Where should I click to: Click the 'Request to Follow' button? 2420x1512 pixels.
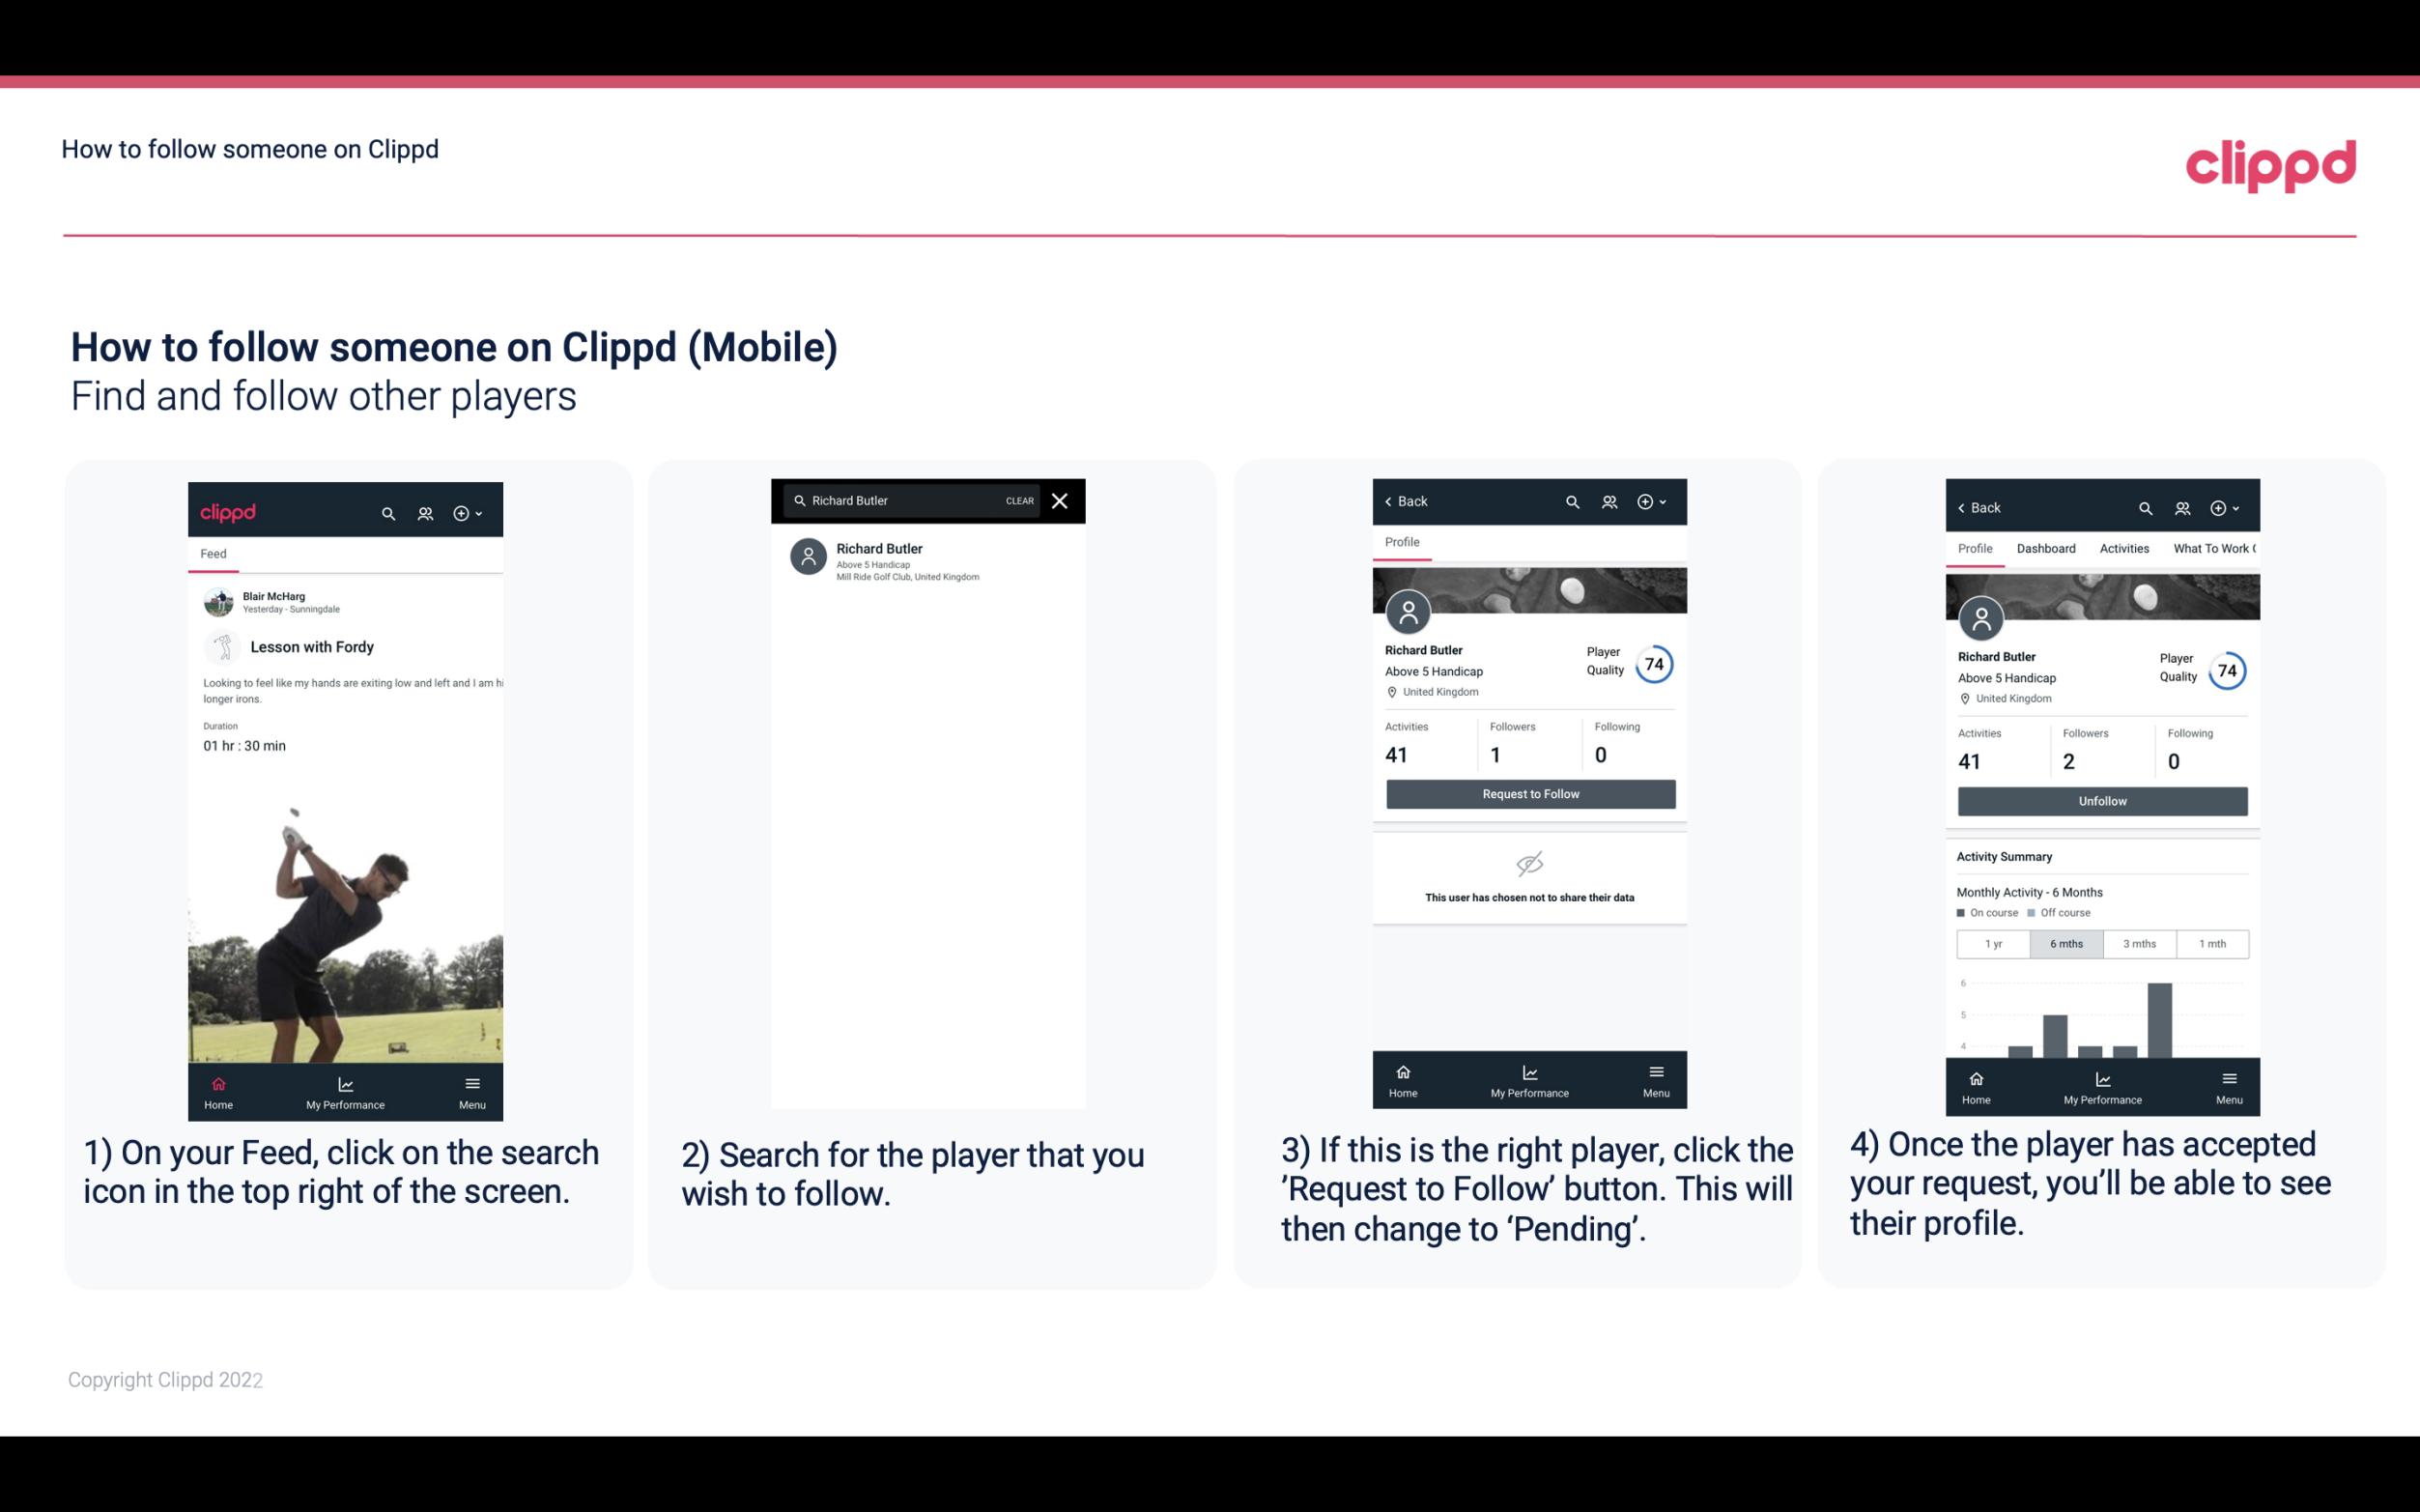click(1530, 792)
